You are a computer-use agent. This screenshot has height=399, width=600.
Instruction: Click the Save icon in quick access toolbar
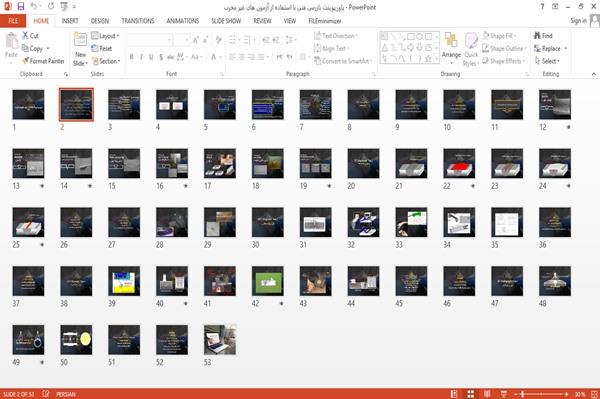pos(21,7)
